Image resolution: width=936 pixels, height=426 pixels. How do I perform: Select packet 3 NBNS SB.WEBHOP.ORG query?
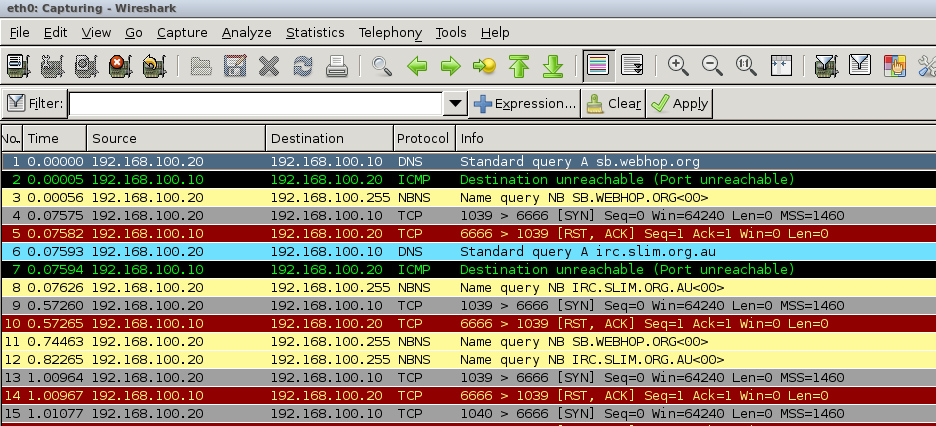point(469,197)
